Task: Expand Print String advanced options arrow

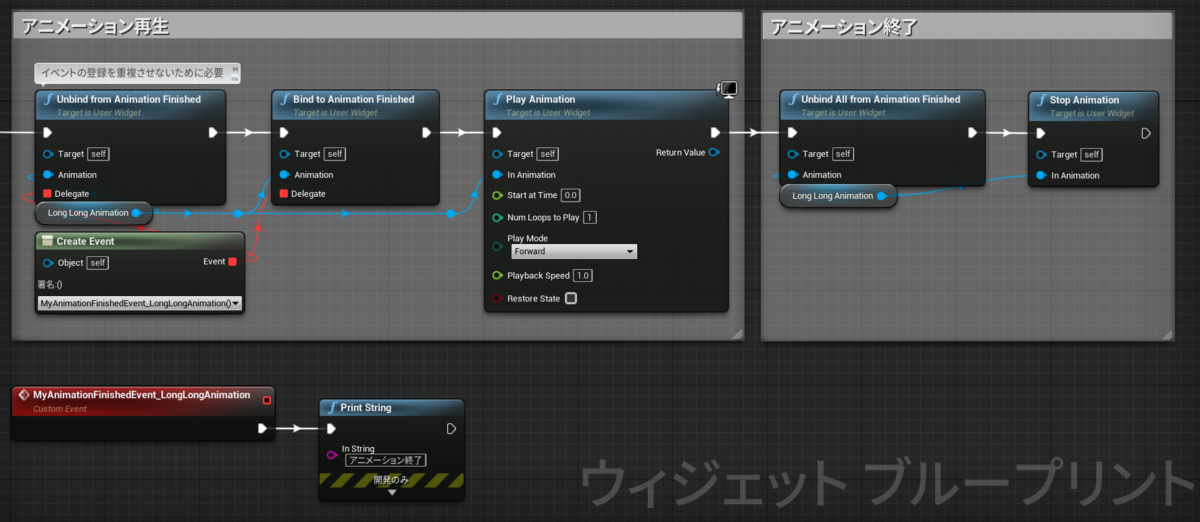Action: coord(391,492)
